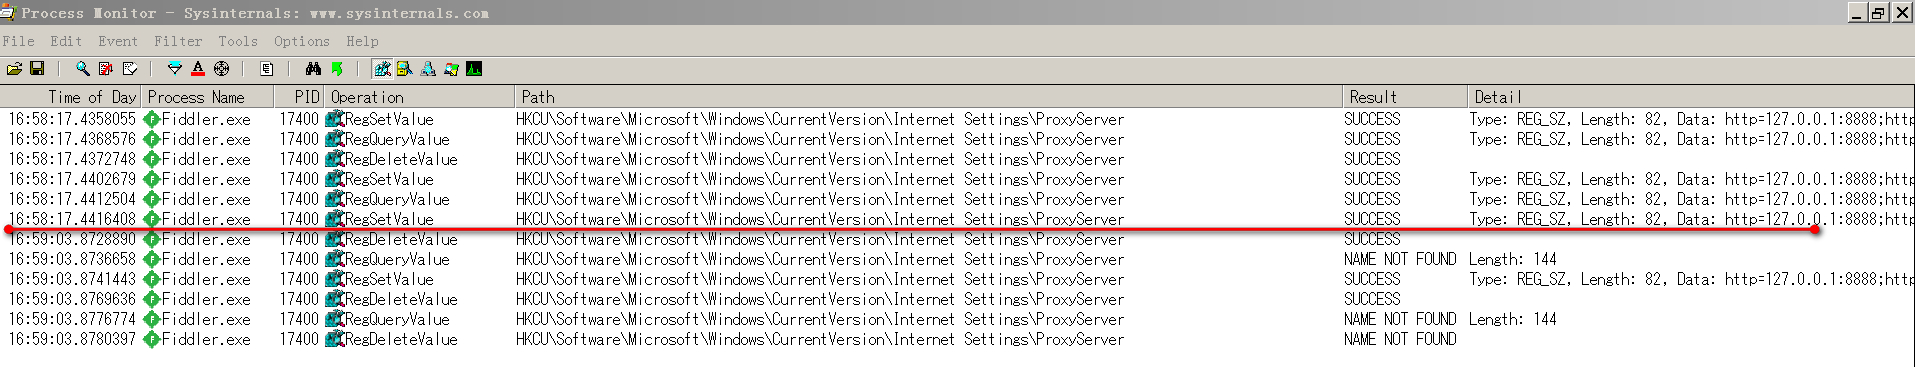Toggle Show Registry Activity
Image resolution: width=1915 pixels, height=367 pixels.
(382, 69)
